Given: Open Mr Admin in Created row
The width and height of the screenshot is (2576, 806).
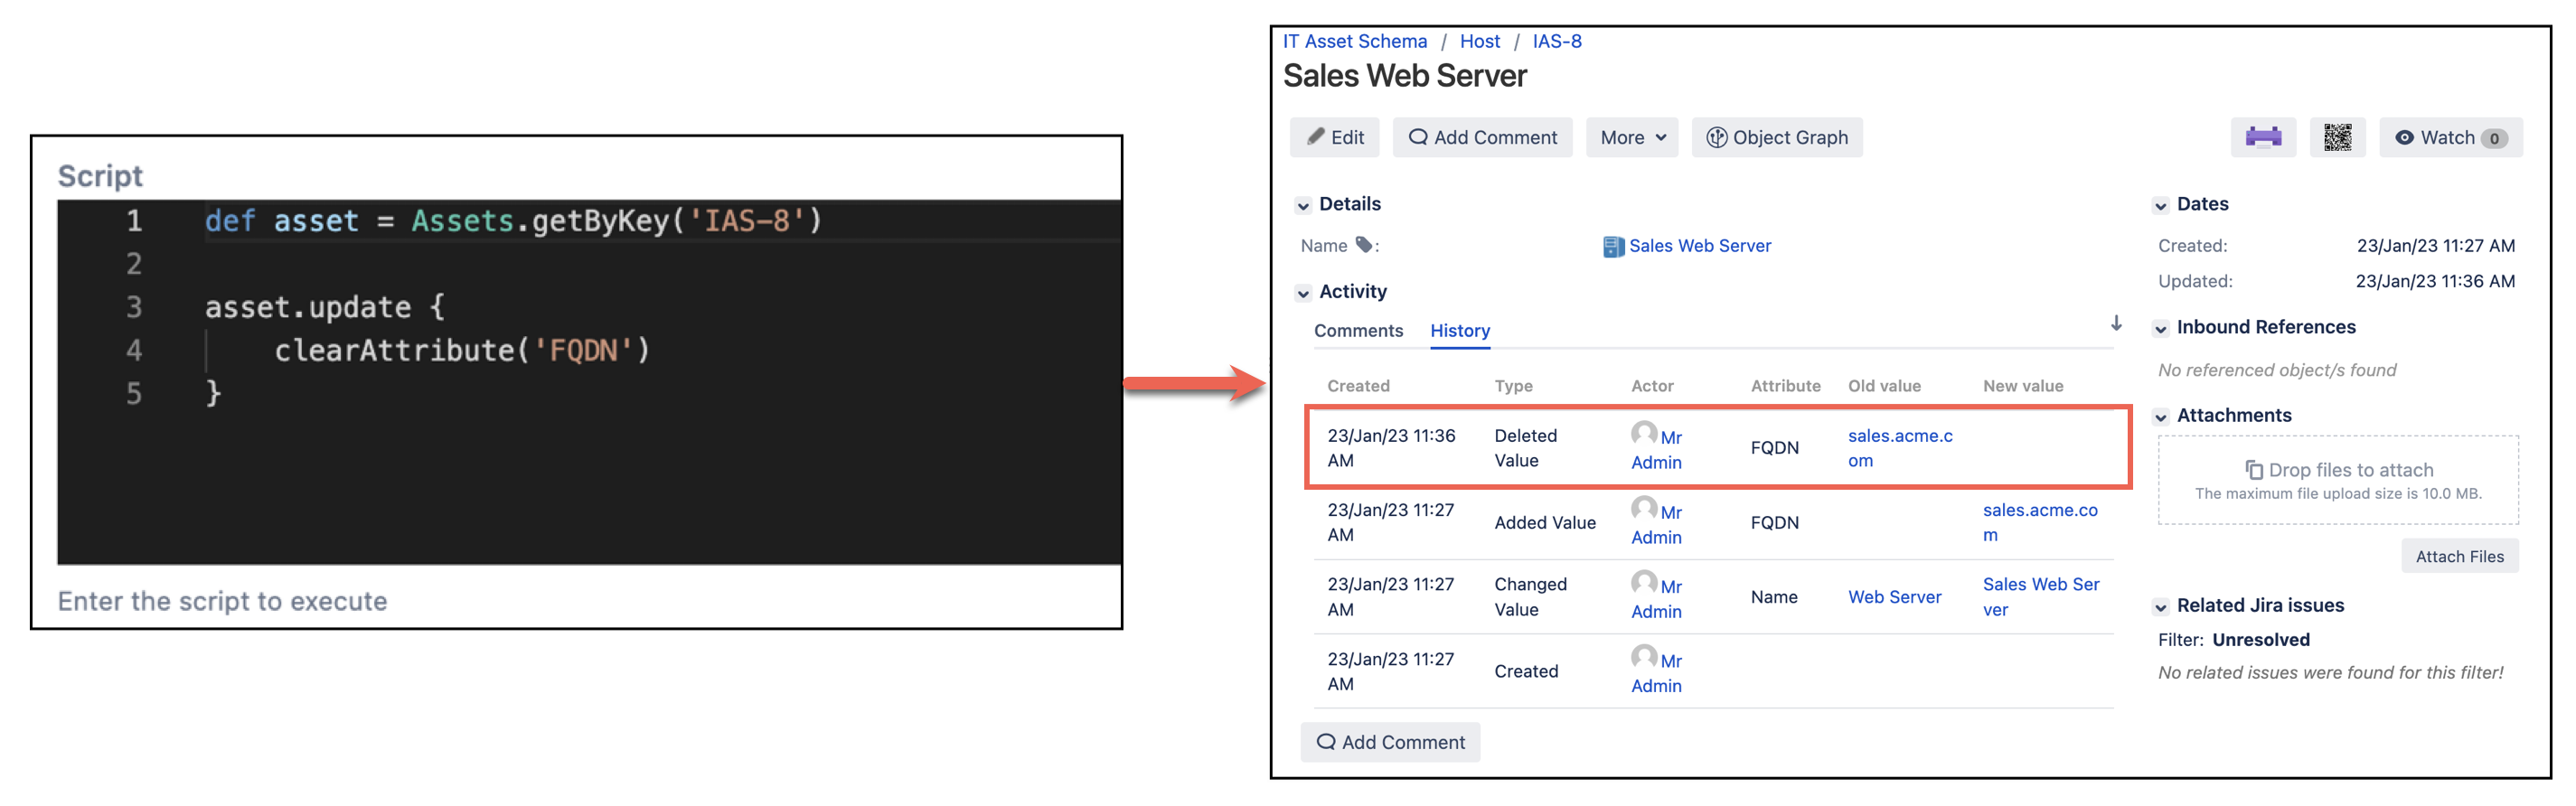Looking at the screenshot, I should pos(1657,674).
